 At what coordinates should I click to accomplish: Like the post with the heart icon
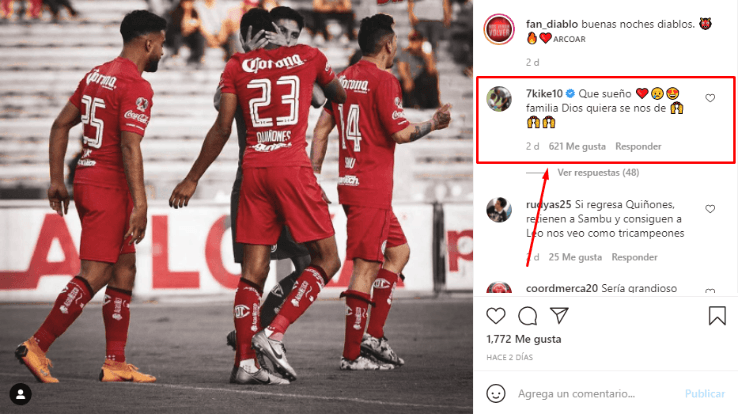click(496, 316)
